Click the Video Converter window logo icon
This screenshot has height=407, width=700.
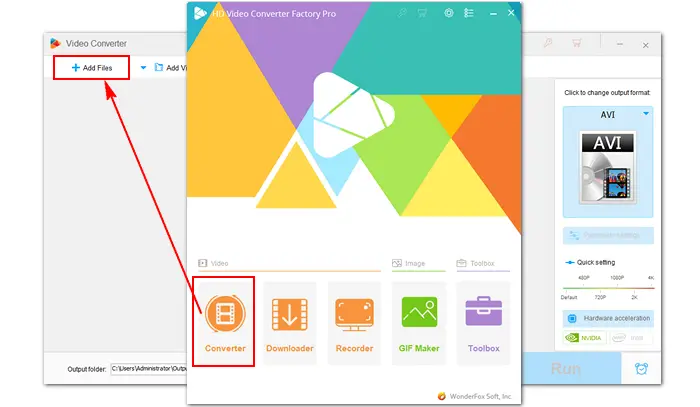[x=55, y=43]
